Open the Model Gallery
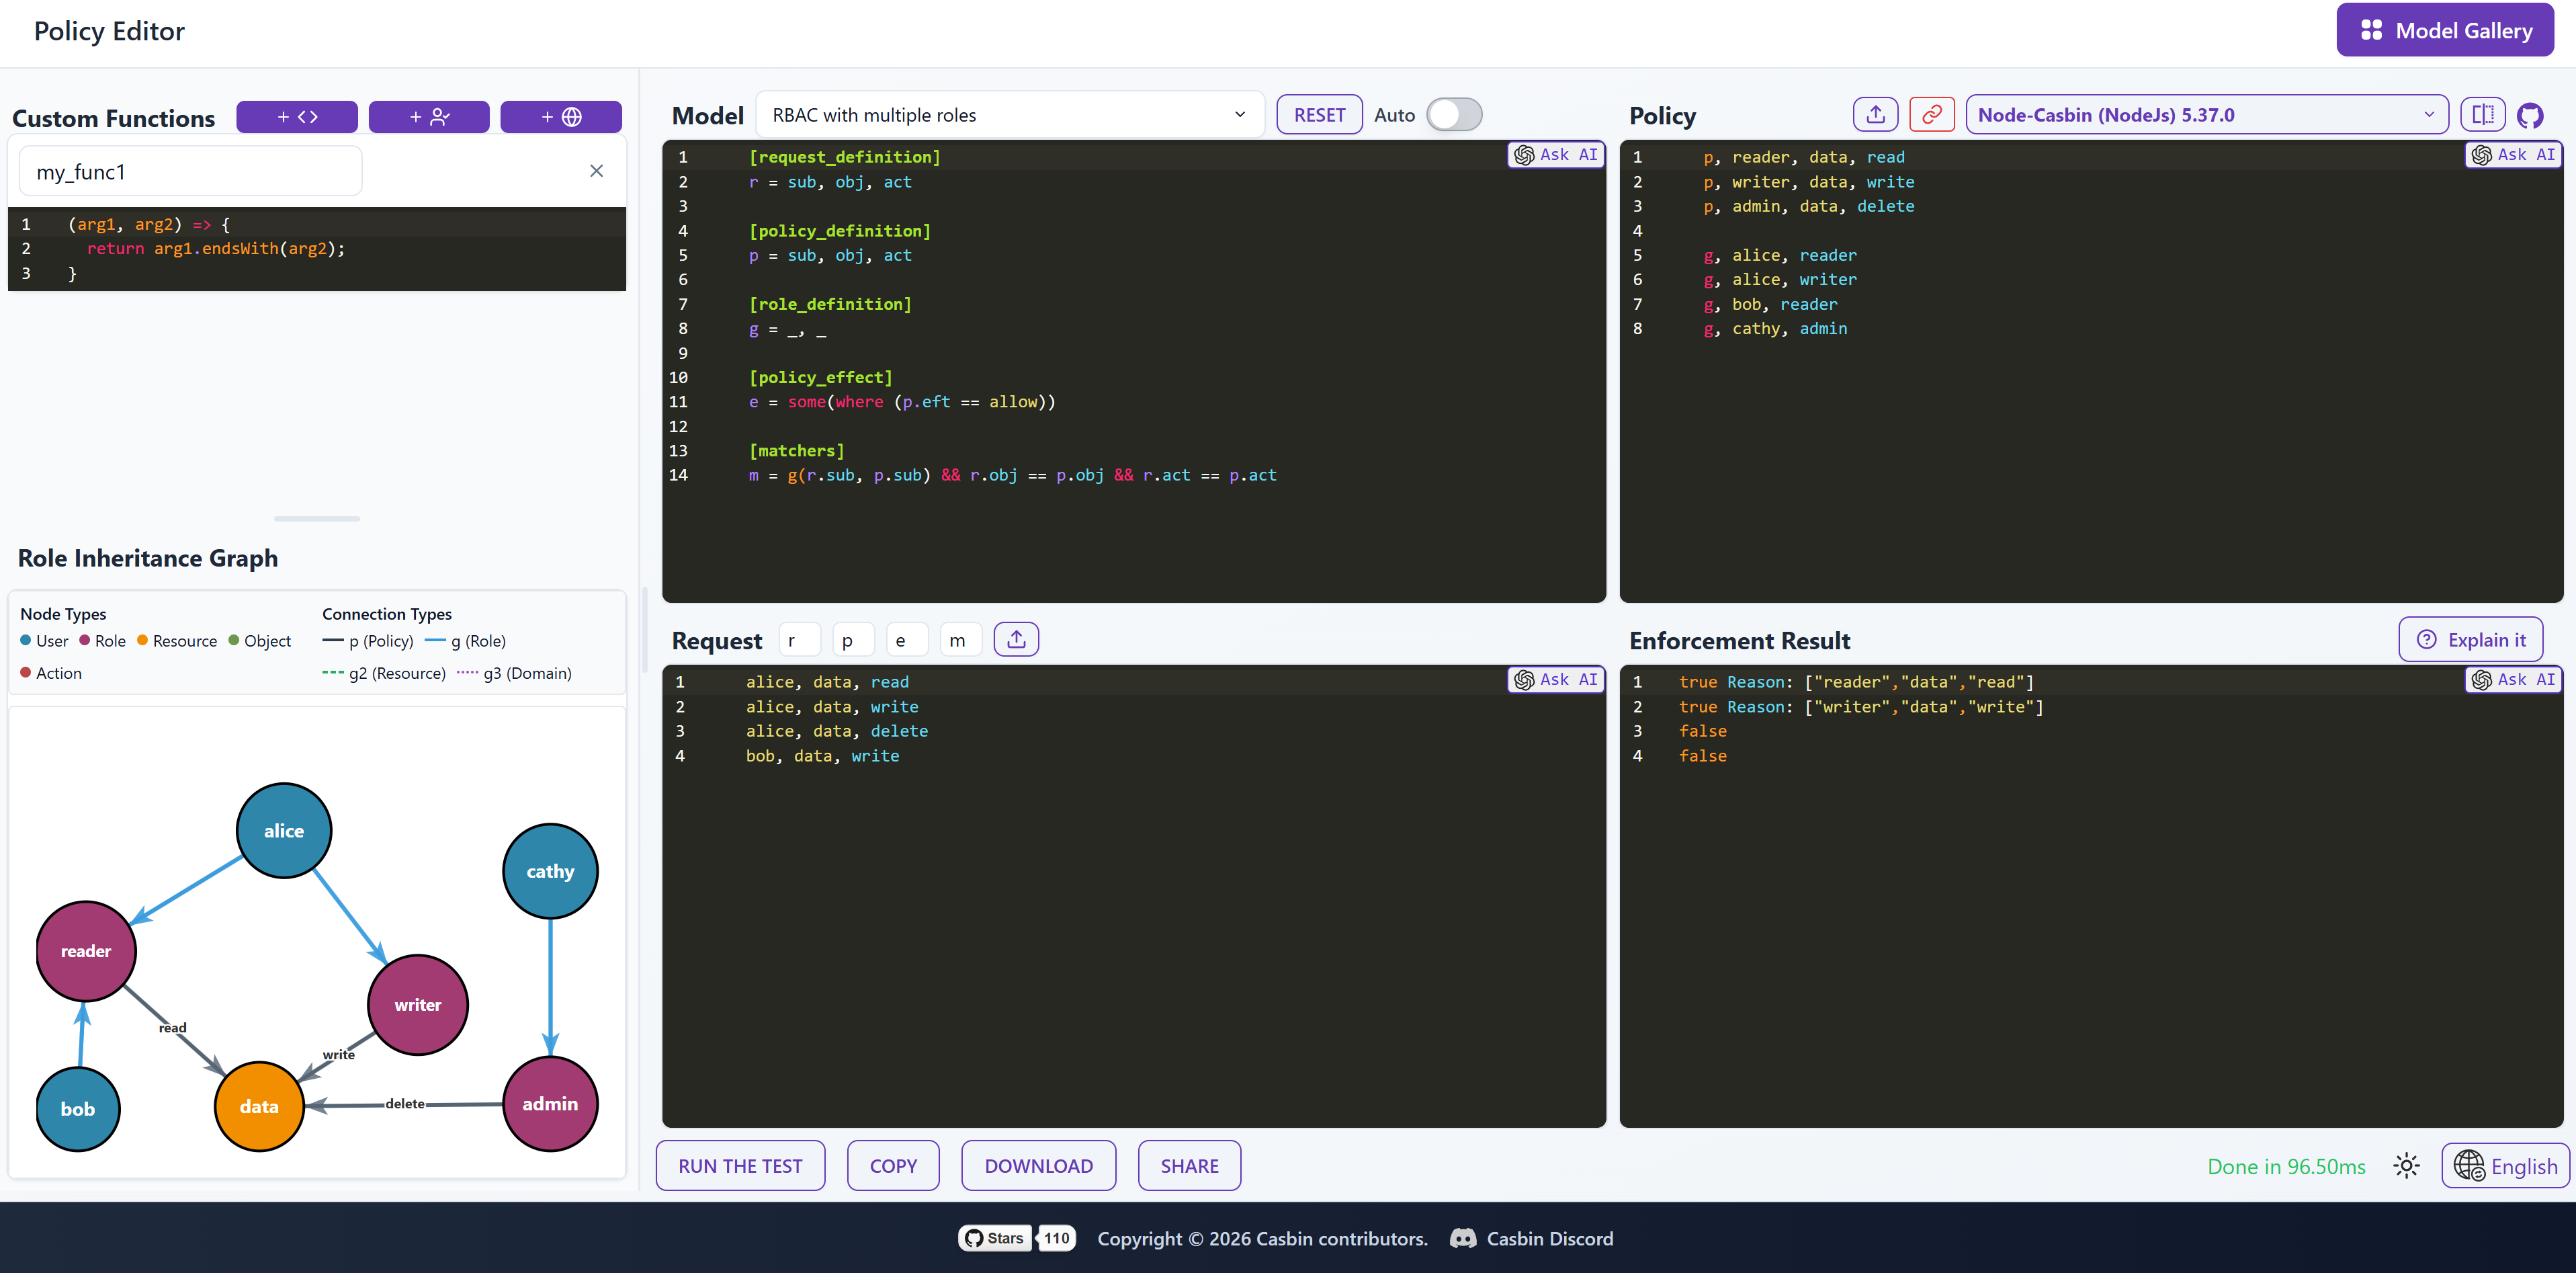Image resolution: width=2576 pixels, height=1273 pixels. [2445, 30]
